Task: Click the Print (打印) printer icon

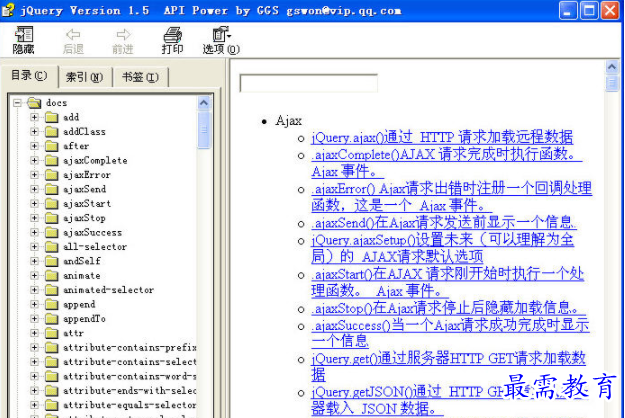Action: click(x=173, y=35)
